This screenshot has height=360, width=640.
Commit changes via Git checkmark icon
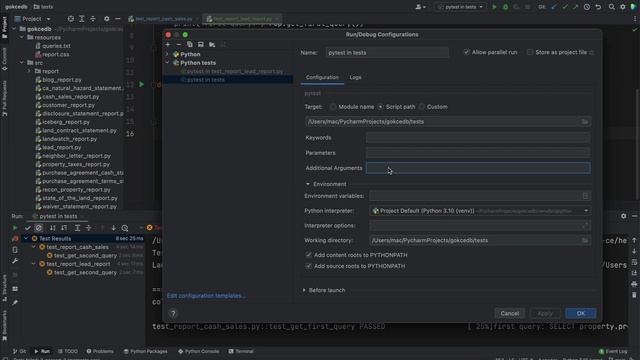tap(565, 7)
